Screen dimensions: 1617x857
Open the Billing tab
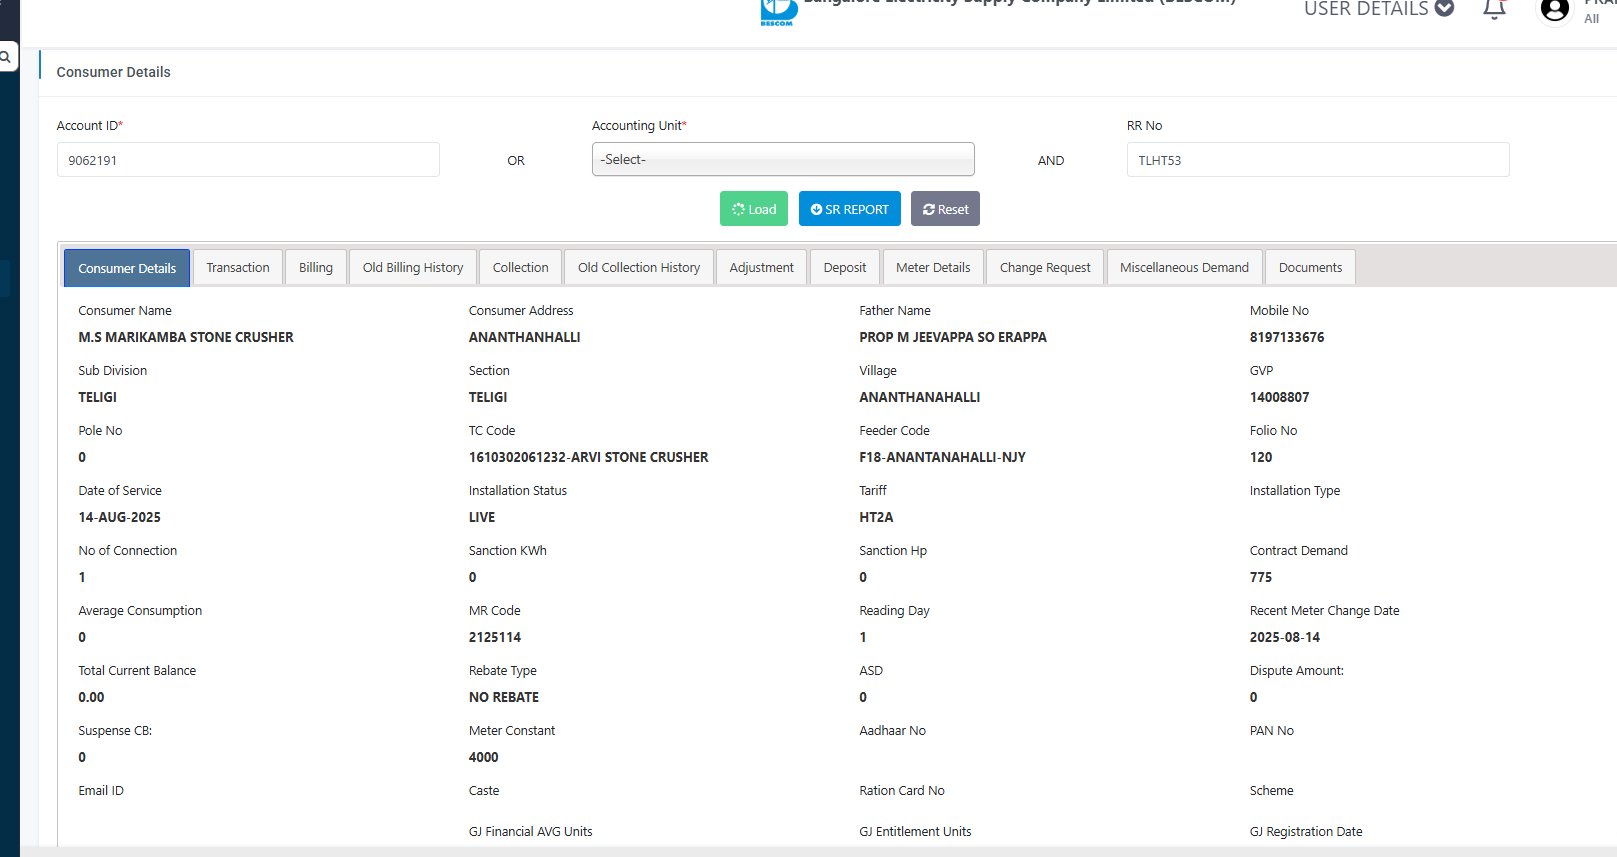point(316,268)
